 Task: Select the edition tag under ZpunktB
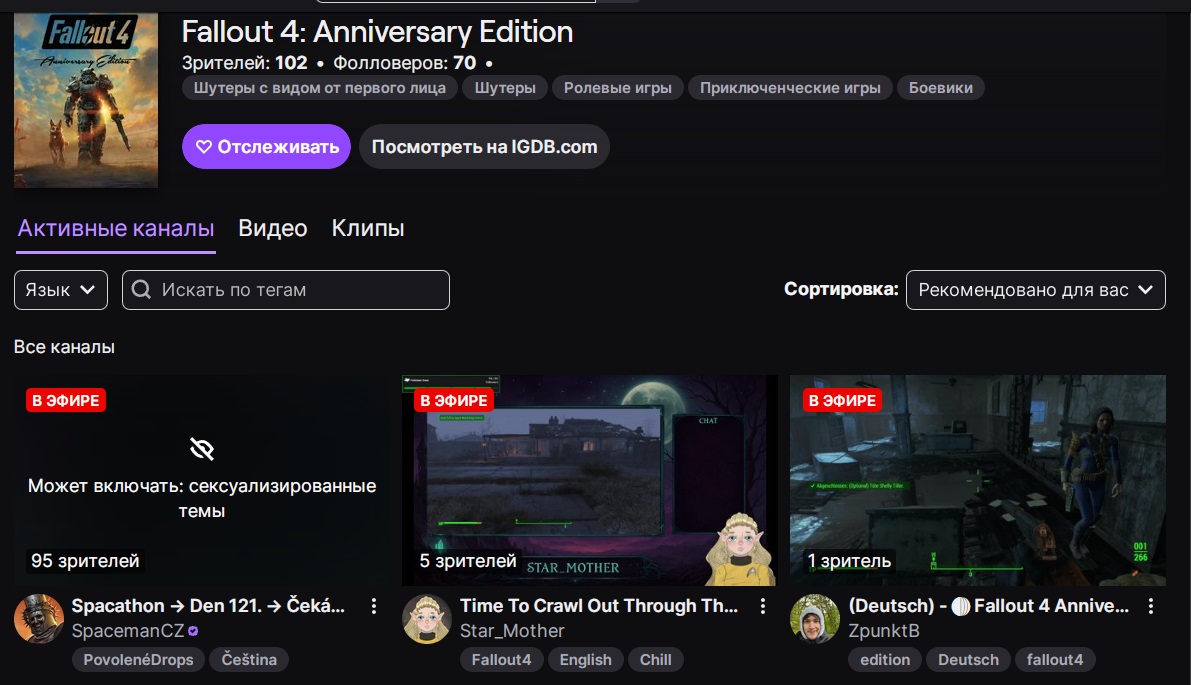pos(885,660)
